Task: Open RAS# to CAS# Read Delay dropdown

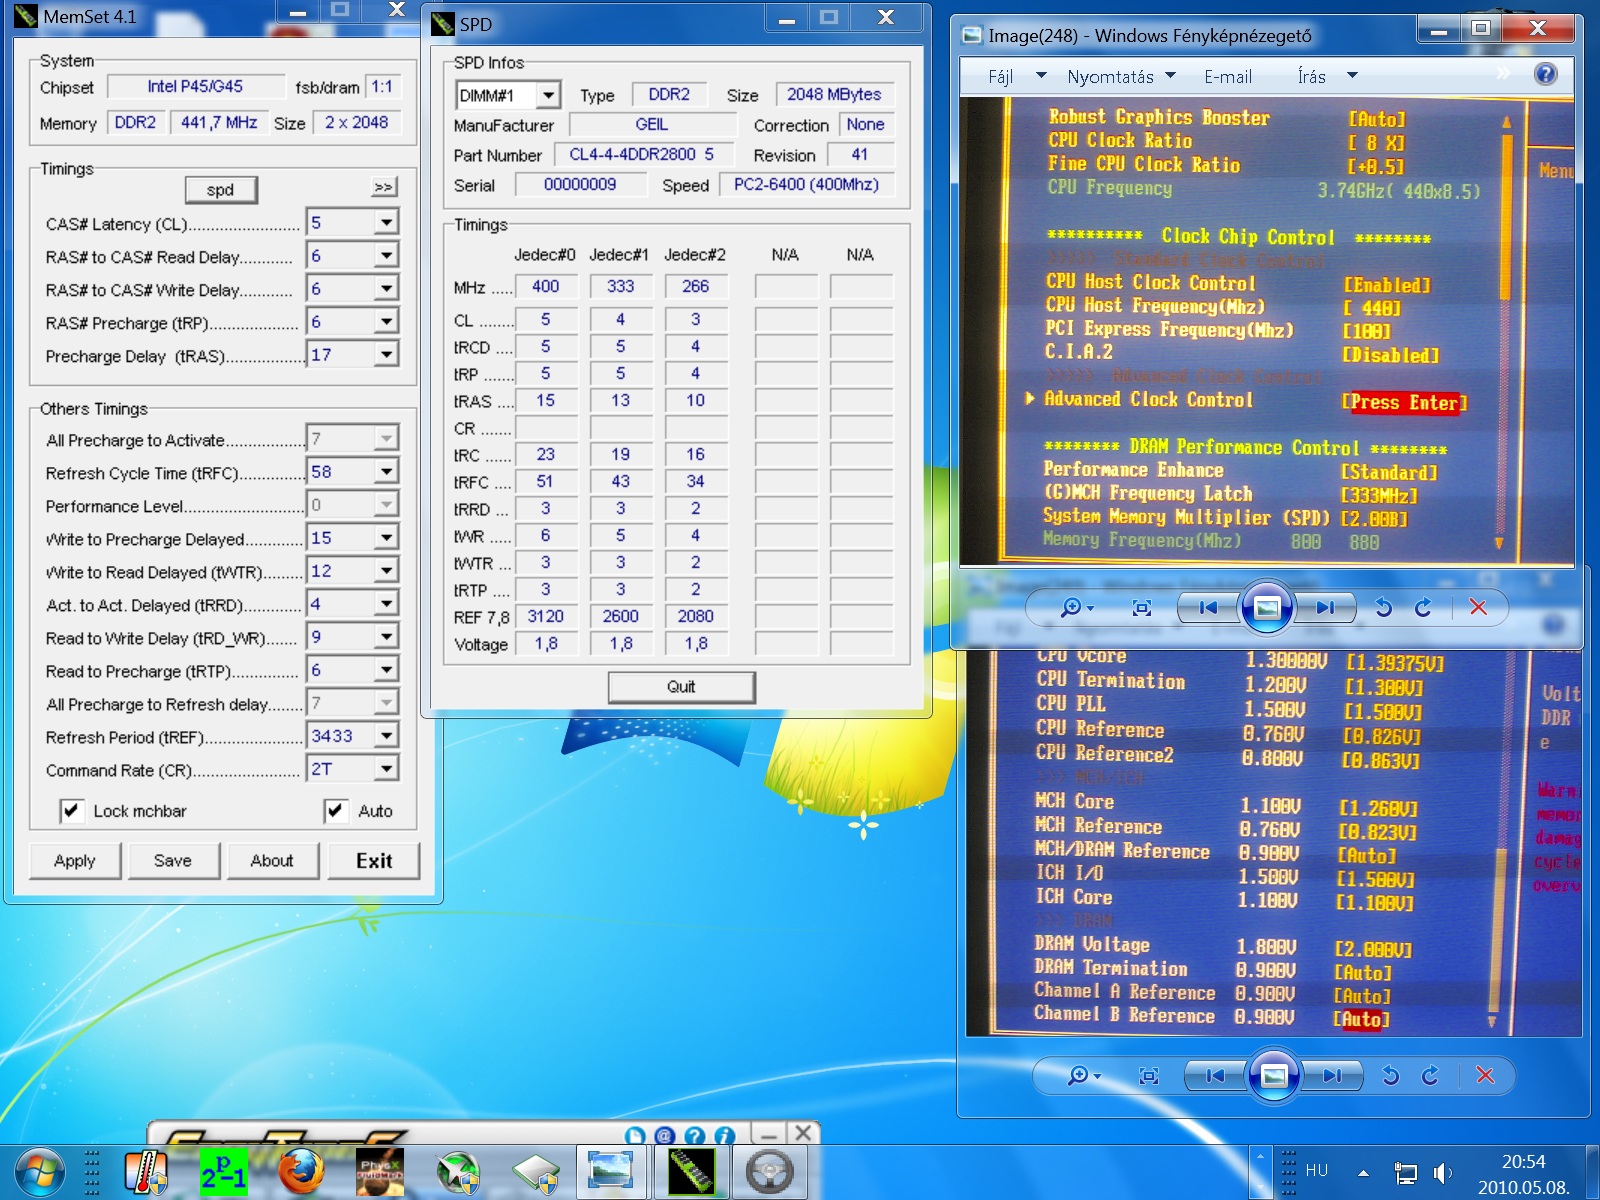Action: 387,256
